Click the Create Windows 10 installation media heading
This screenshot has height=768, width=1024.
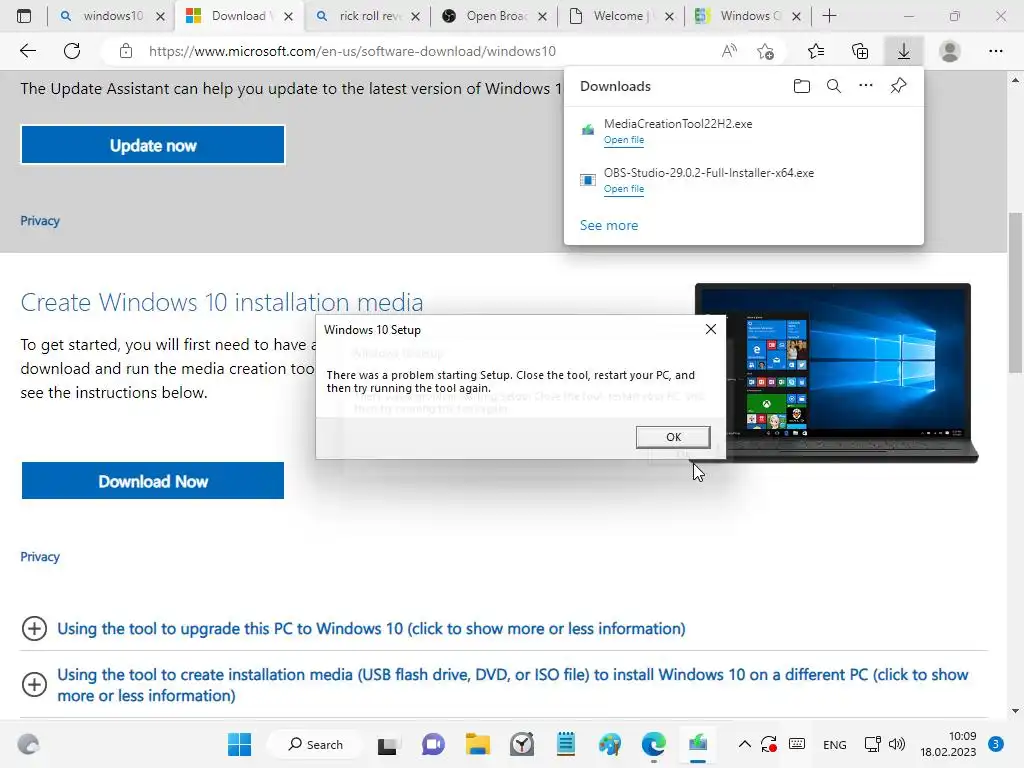pos(222,302)
